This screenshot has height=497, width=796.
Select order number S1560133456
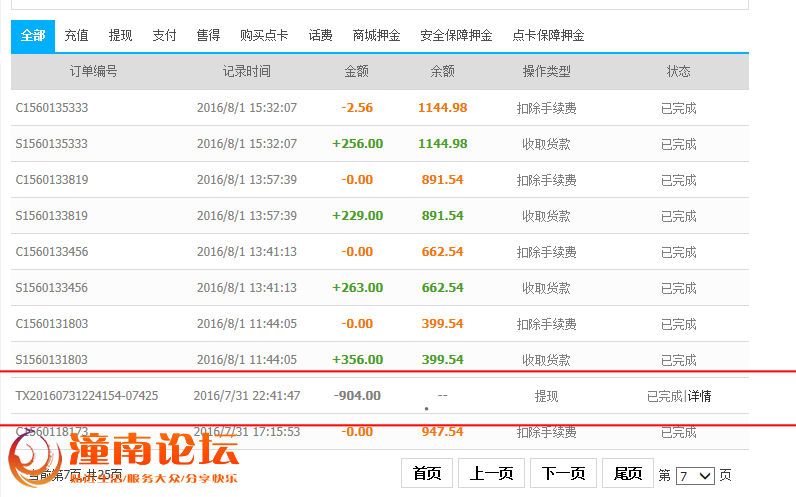point(52,288)
